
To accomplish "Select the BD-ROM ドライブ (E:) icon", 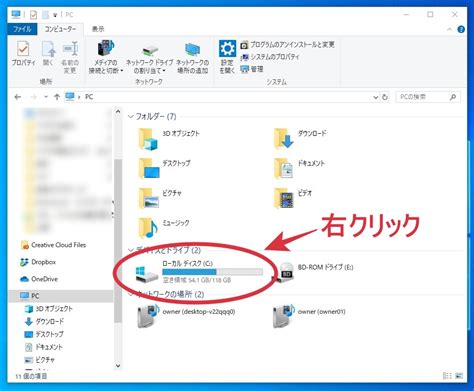I will (x=284, y=271).
